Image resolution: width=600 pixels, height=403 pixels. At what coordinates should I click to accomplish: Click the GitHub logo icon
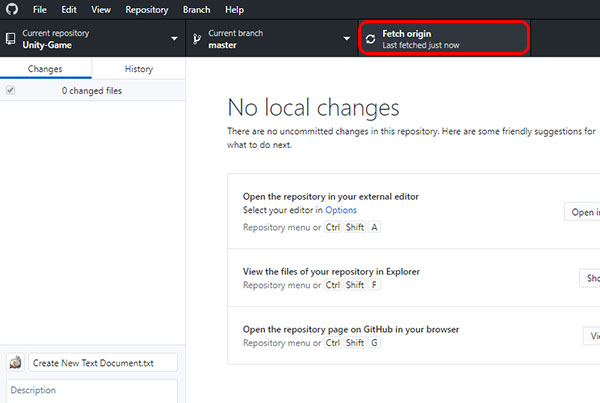point(12,9)
